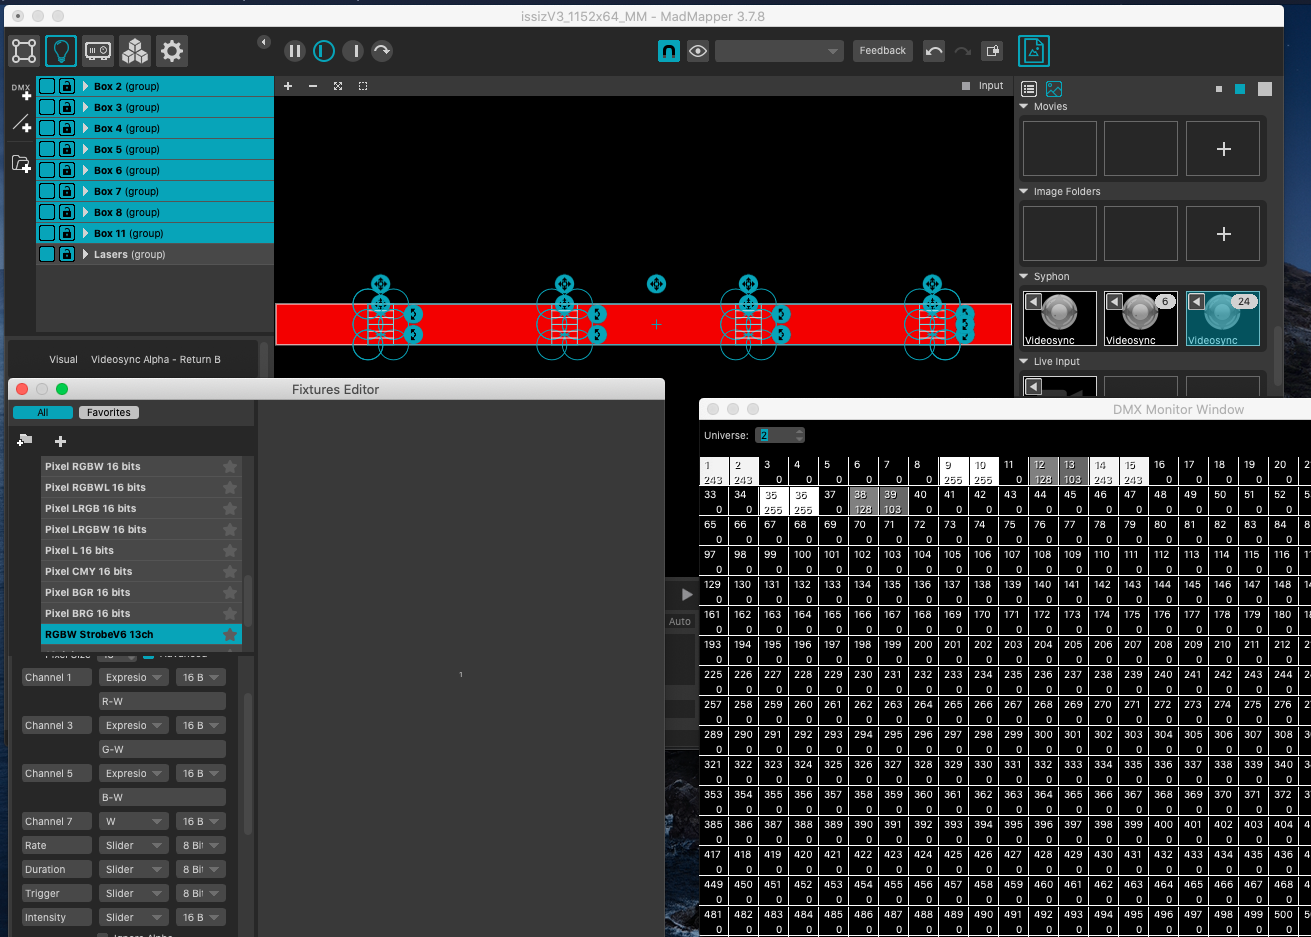Toggle lock on Box 7 group

pos(67,191)
